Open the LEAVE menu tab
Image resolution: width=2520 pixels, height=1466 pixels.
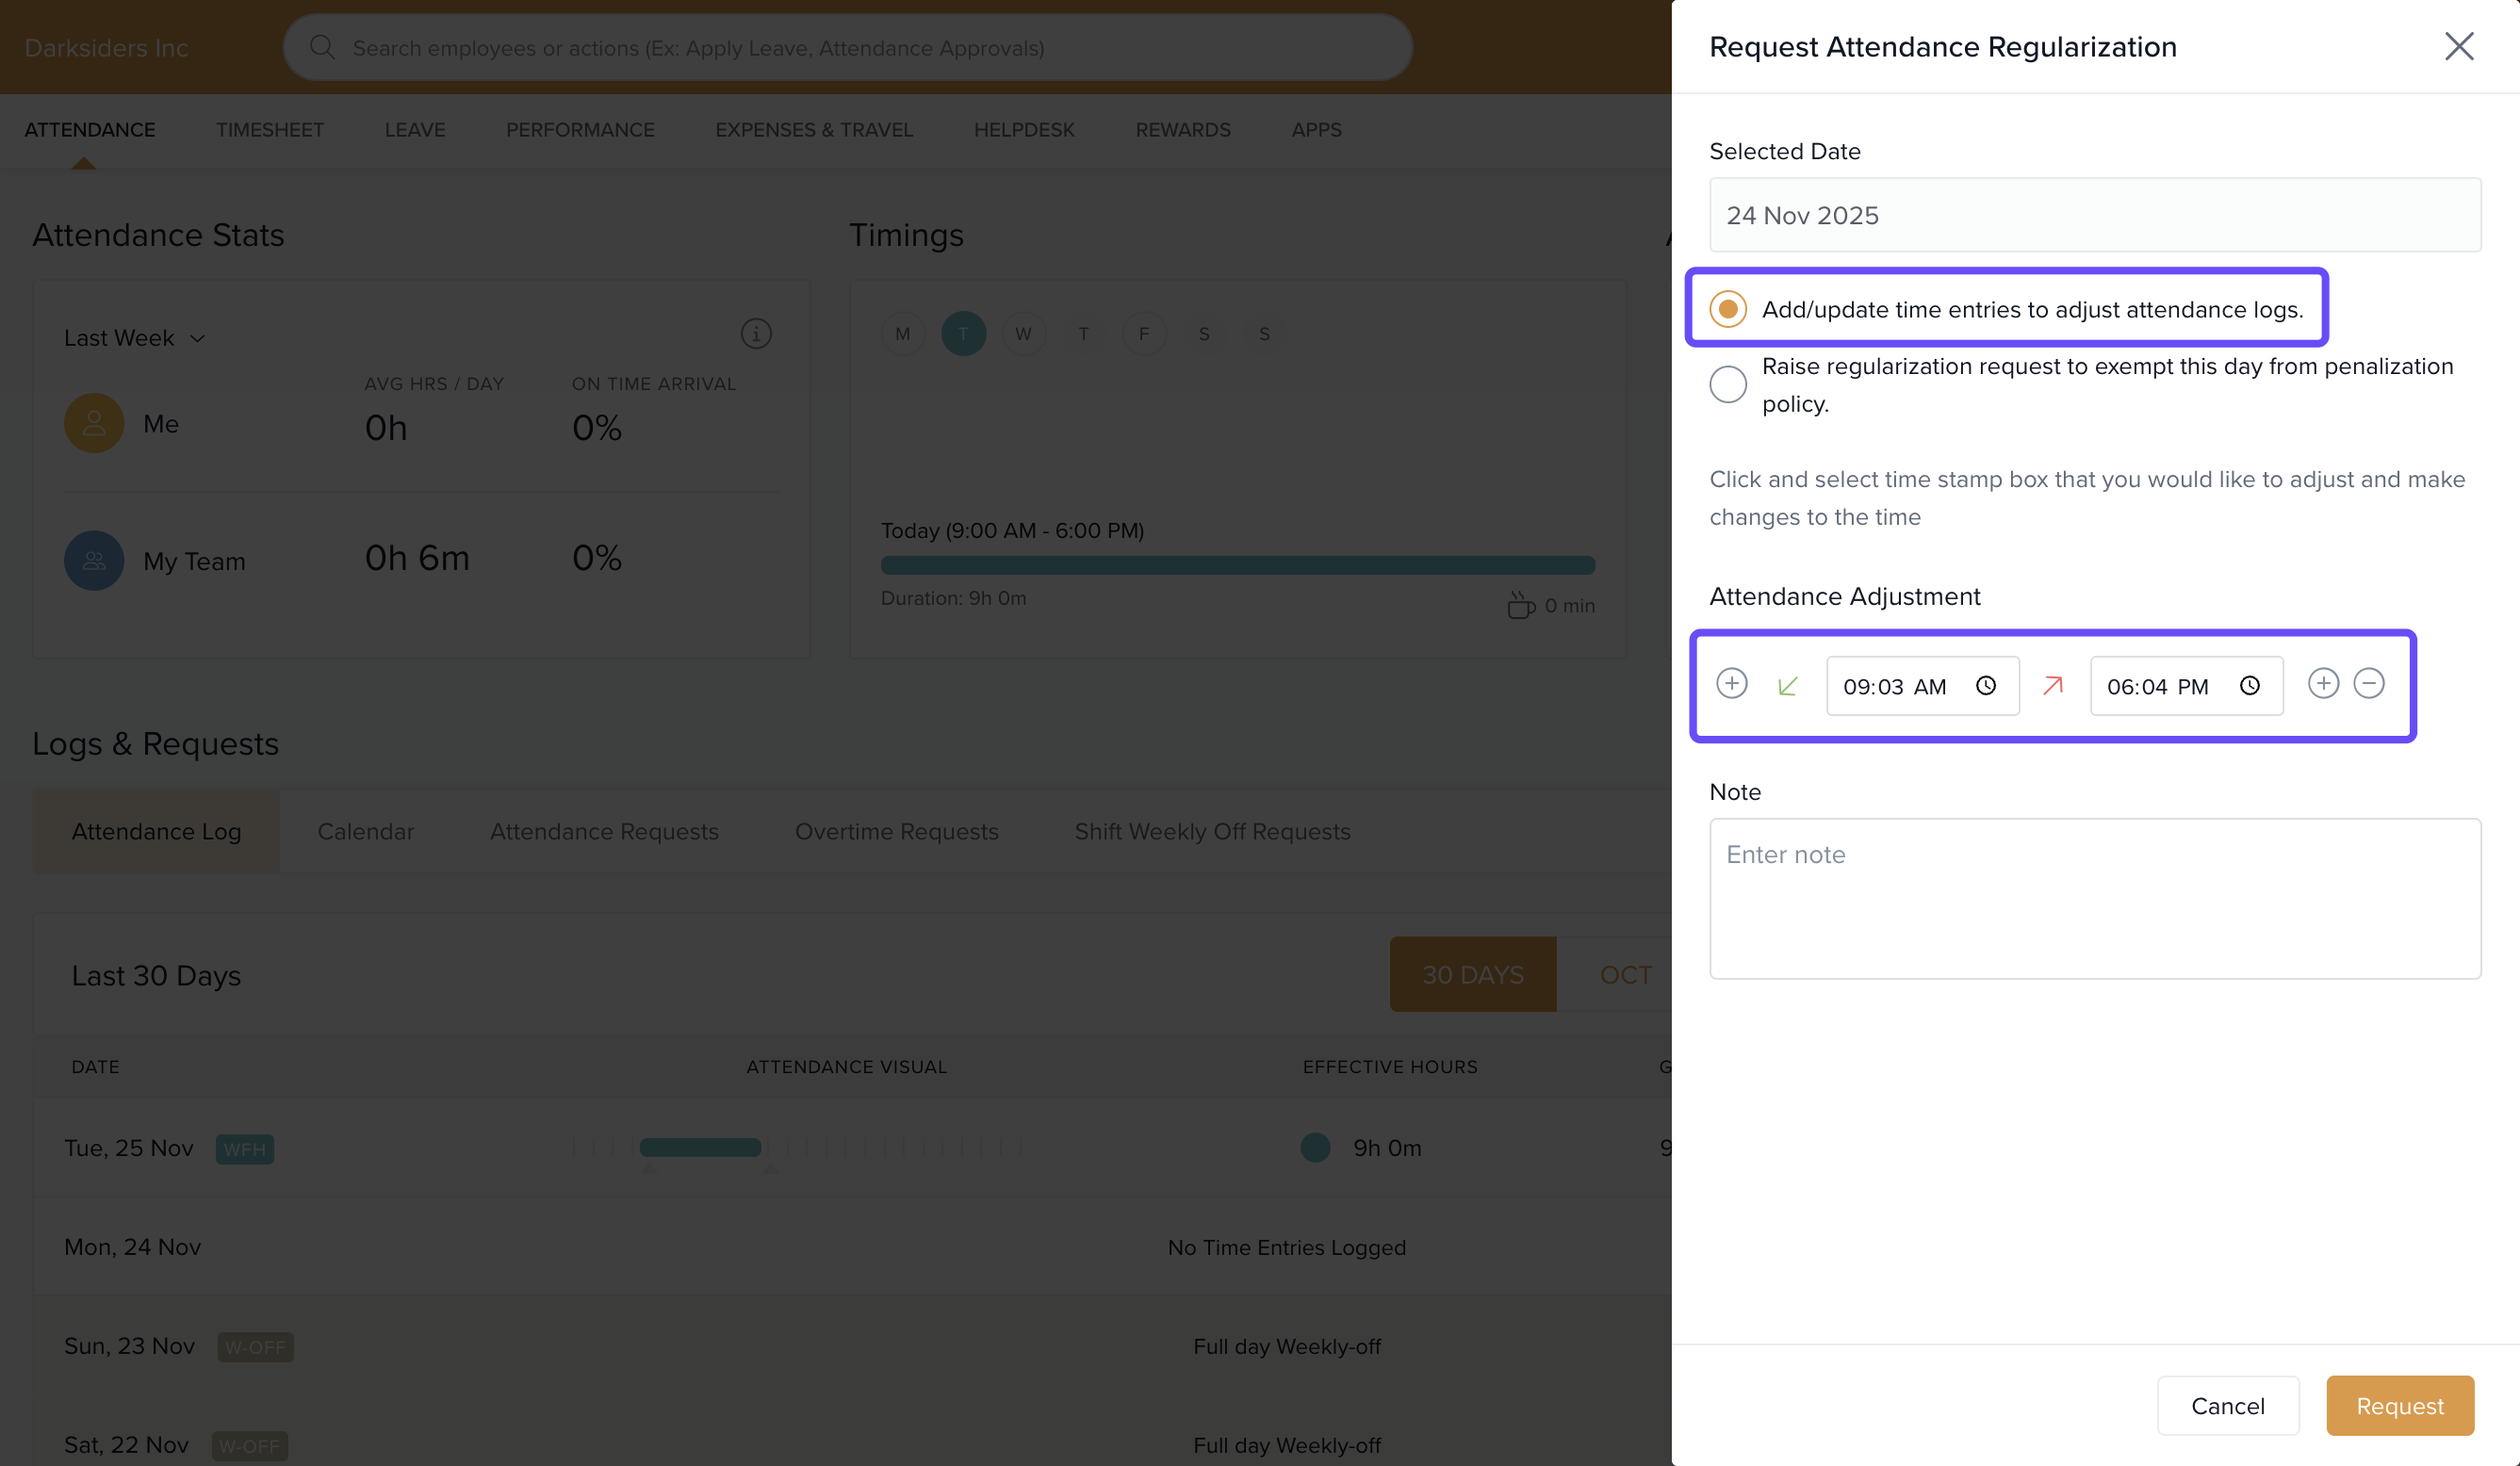(x=414, y=130)
